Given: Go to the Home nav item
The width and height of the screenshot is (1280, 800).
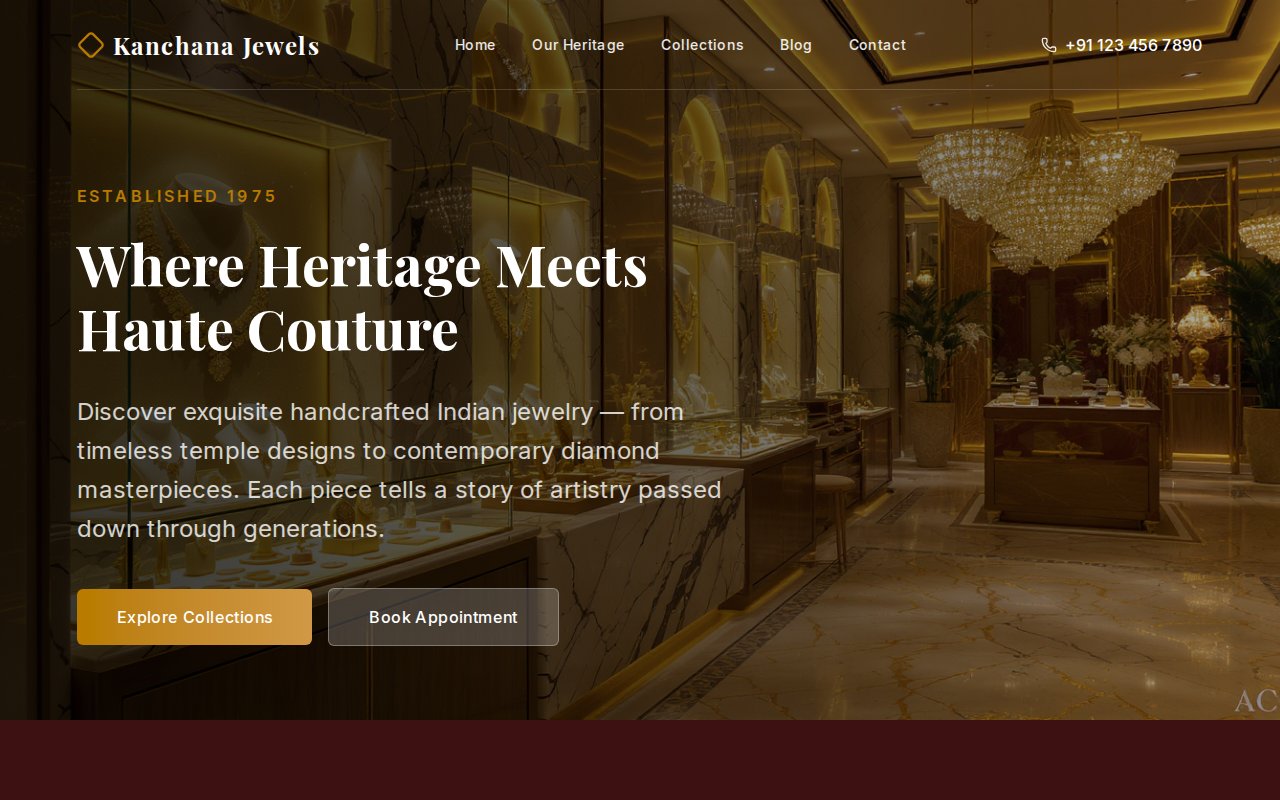Looking at the screenshot, I should click(475, 45).
